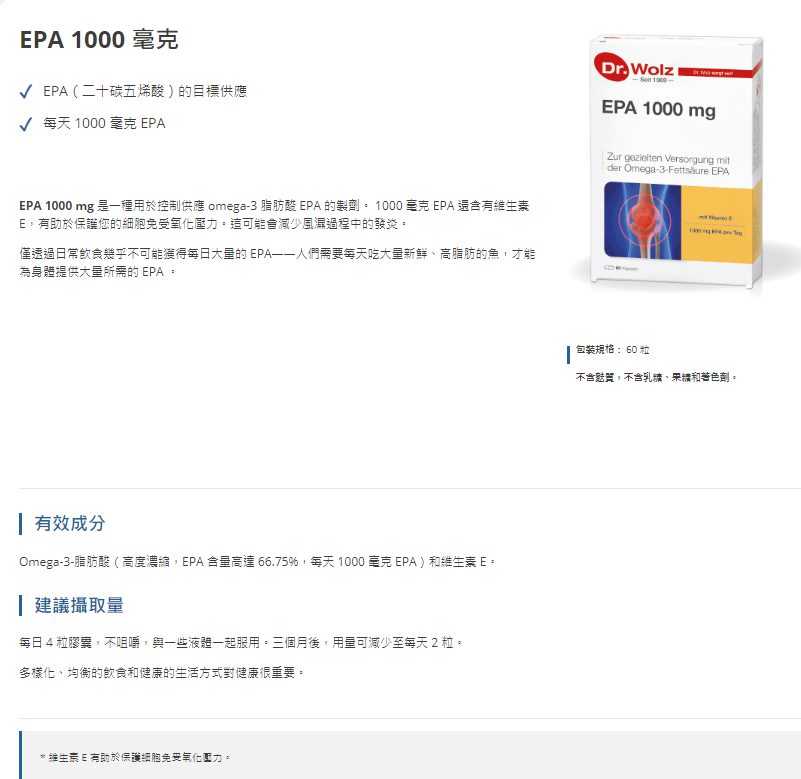Click the Omega-3-脂肪酸 ingredients sentence
801x779 pixels.
click(x=257, y=562)
